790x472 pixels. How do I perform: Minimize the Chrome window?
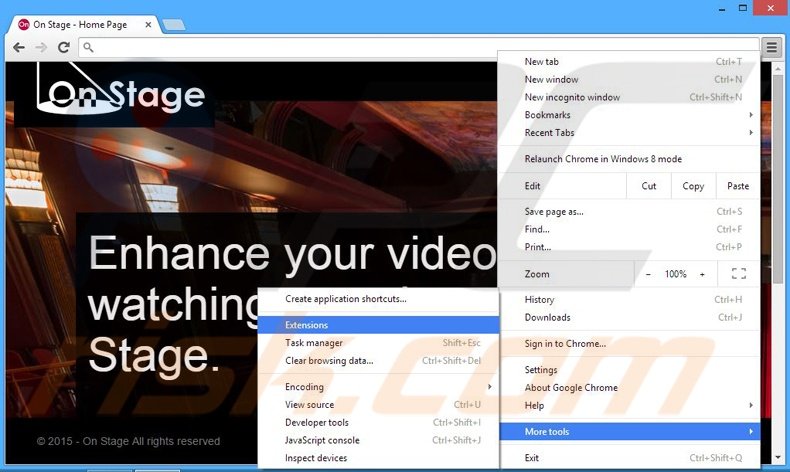point(722,9)
